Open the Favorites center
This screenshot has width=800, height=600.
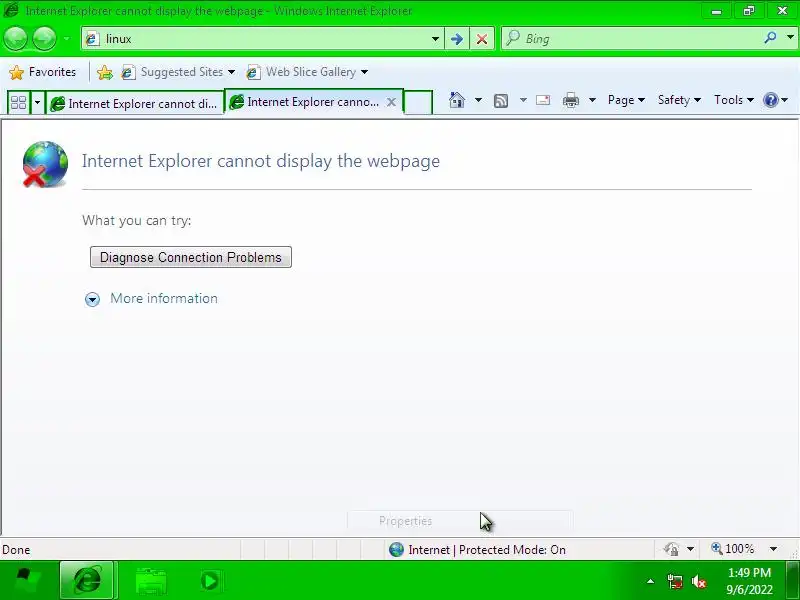(x=43, y=72)
